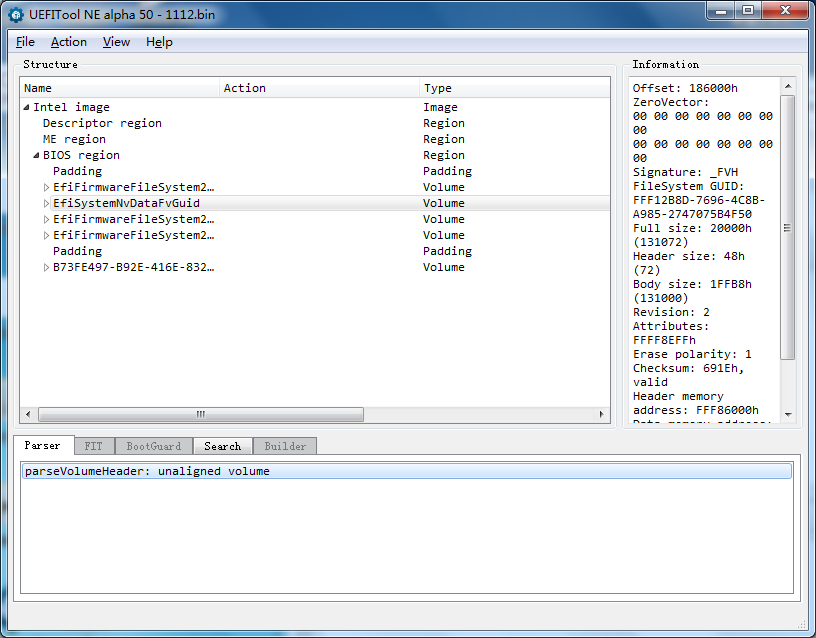Click the Erase polarity: 1 text
Viewport: 816px width, 638px height.
pos(692,354)
